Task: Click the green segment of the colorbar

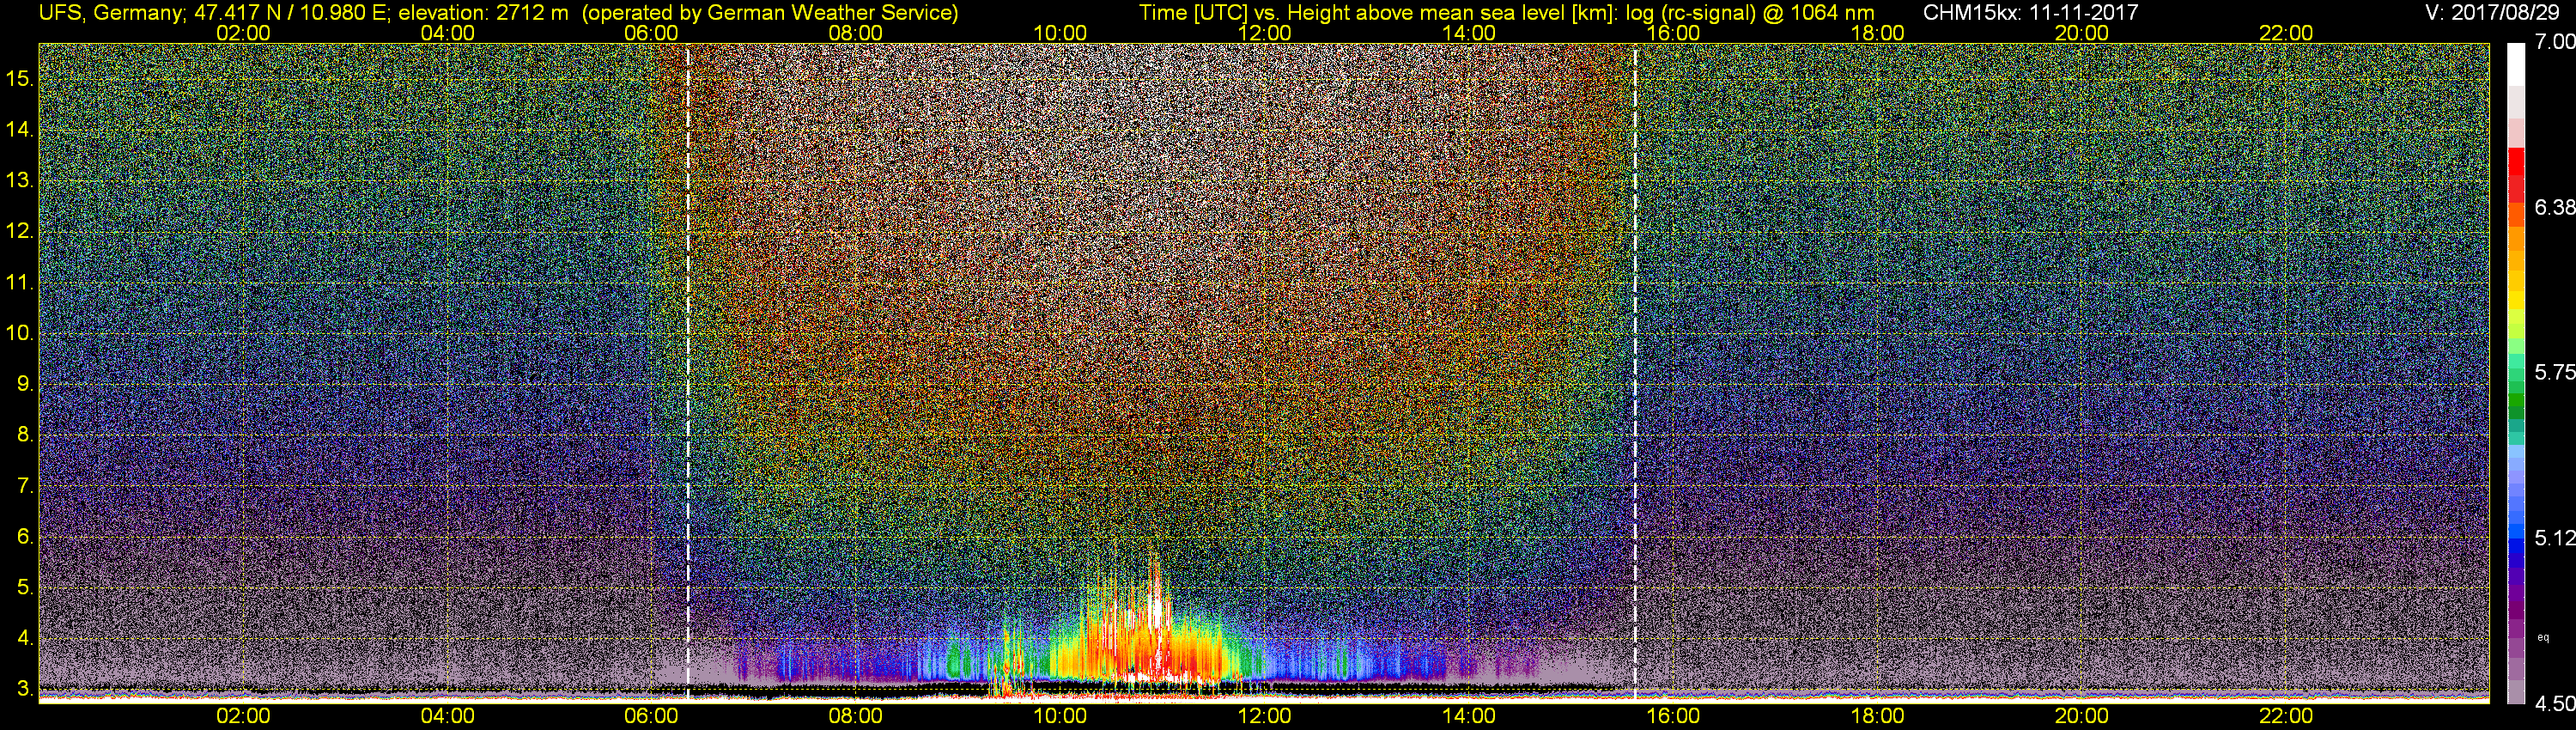Action: tap(2515, 405)
